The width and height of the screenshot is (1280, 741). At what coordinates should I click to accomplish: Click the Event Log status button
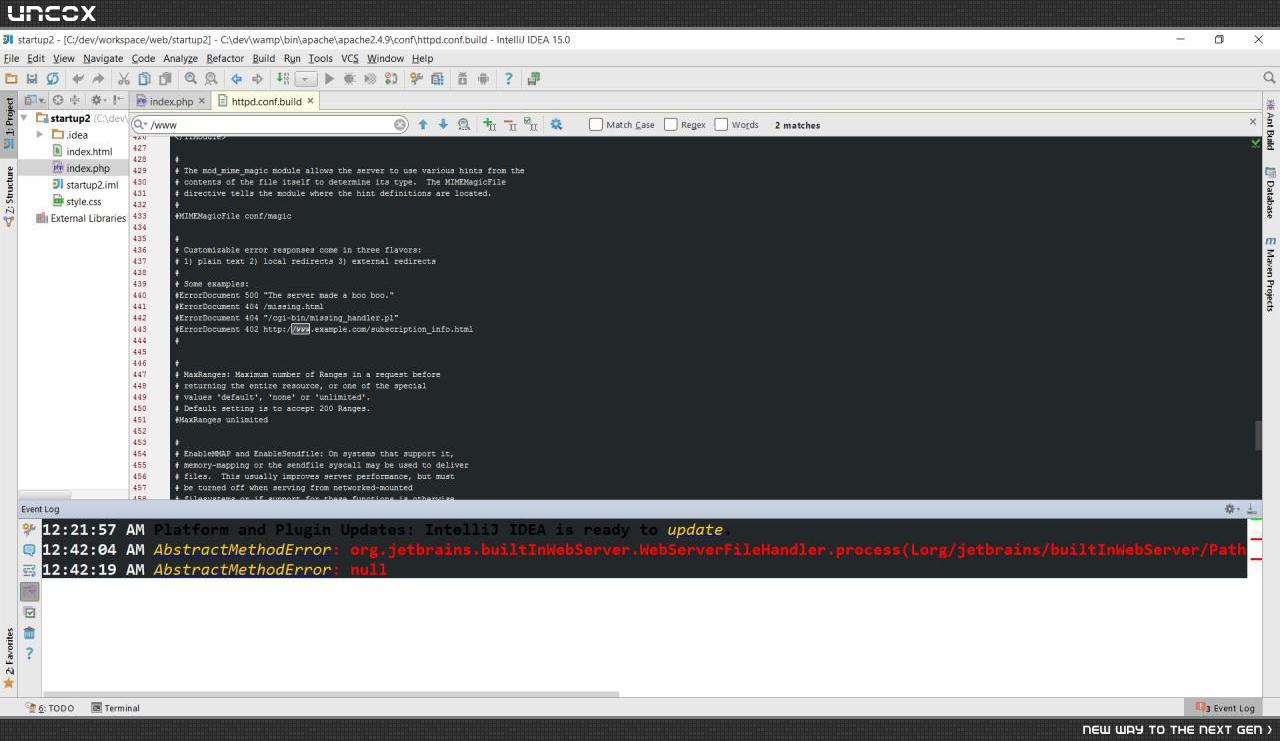pyautogui.click(x=1225, y=708)
